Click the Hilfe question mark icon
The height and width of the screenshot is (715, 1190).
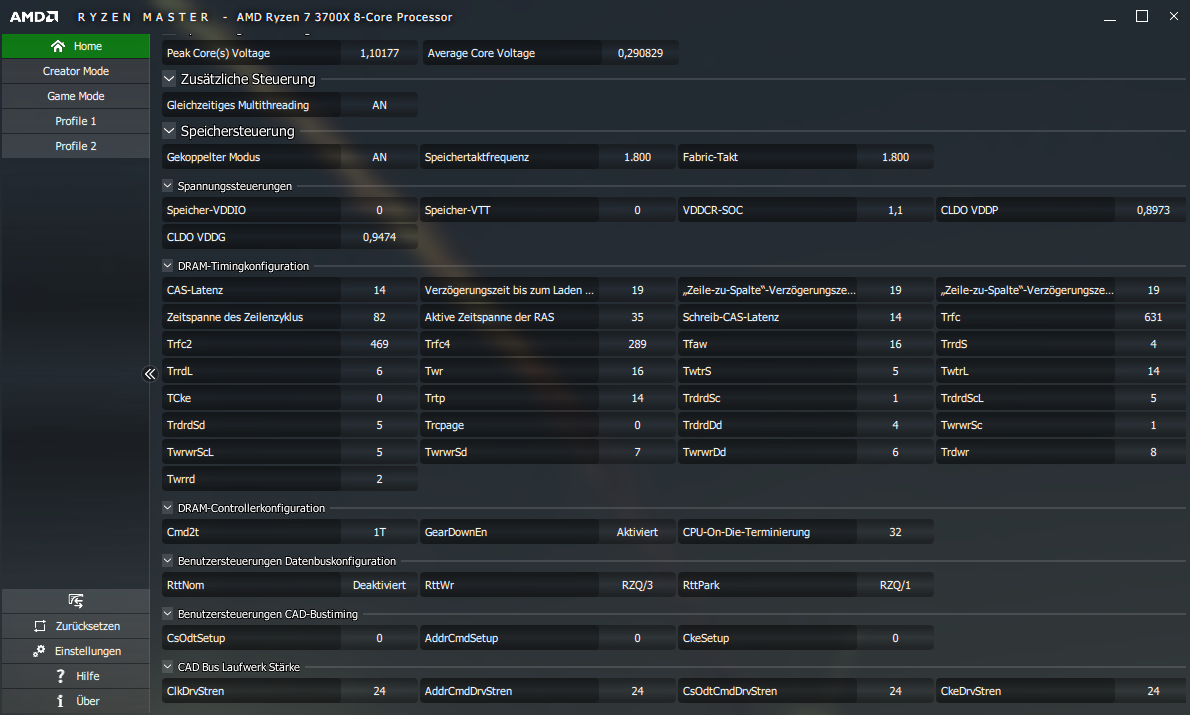coord(61,676)
